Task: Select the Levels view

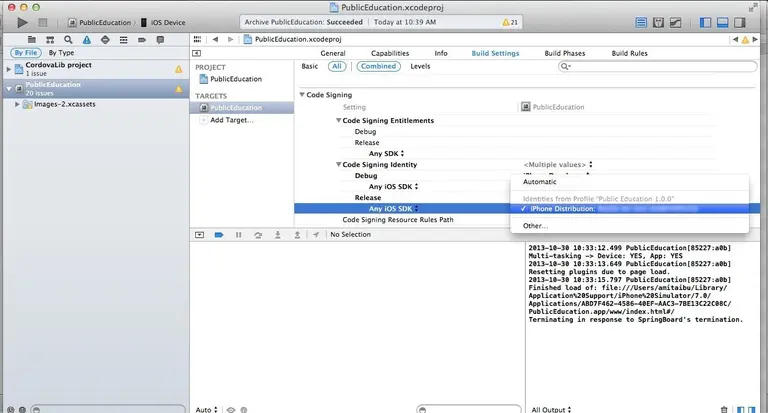Action: (x=420, y=66)
